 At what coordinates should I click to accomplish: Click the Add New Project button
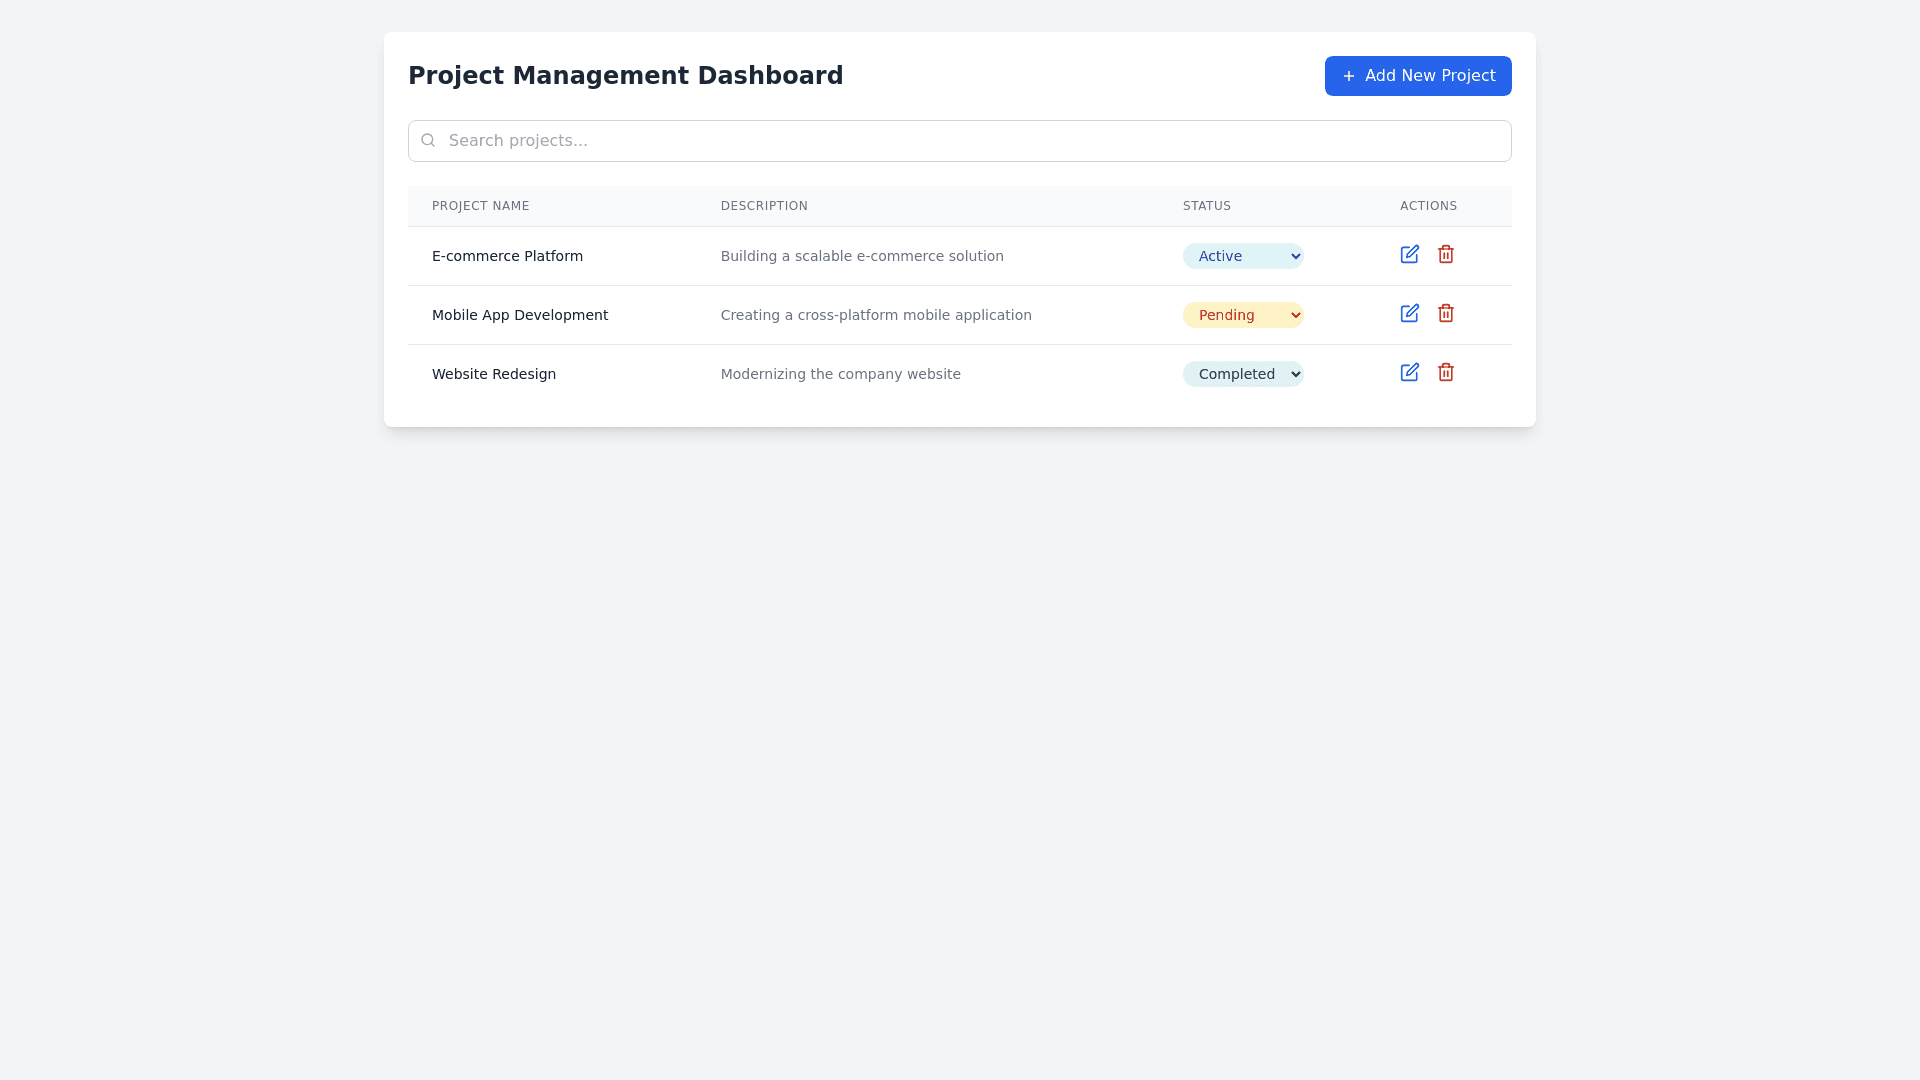point(1417,76)
